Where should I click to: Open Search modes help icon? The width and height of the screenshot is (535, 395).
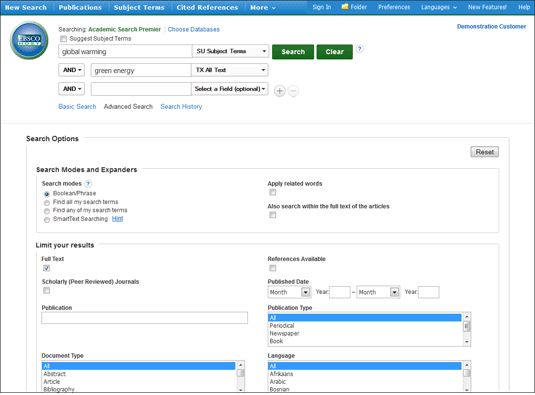pos(88,184)
